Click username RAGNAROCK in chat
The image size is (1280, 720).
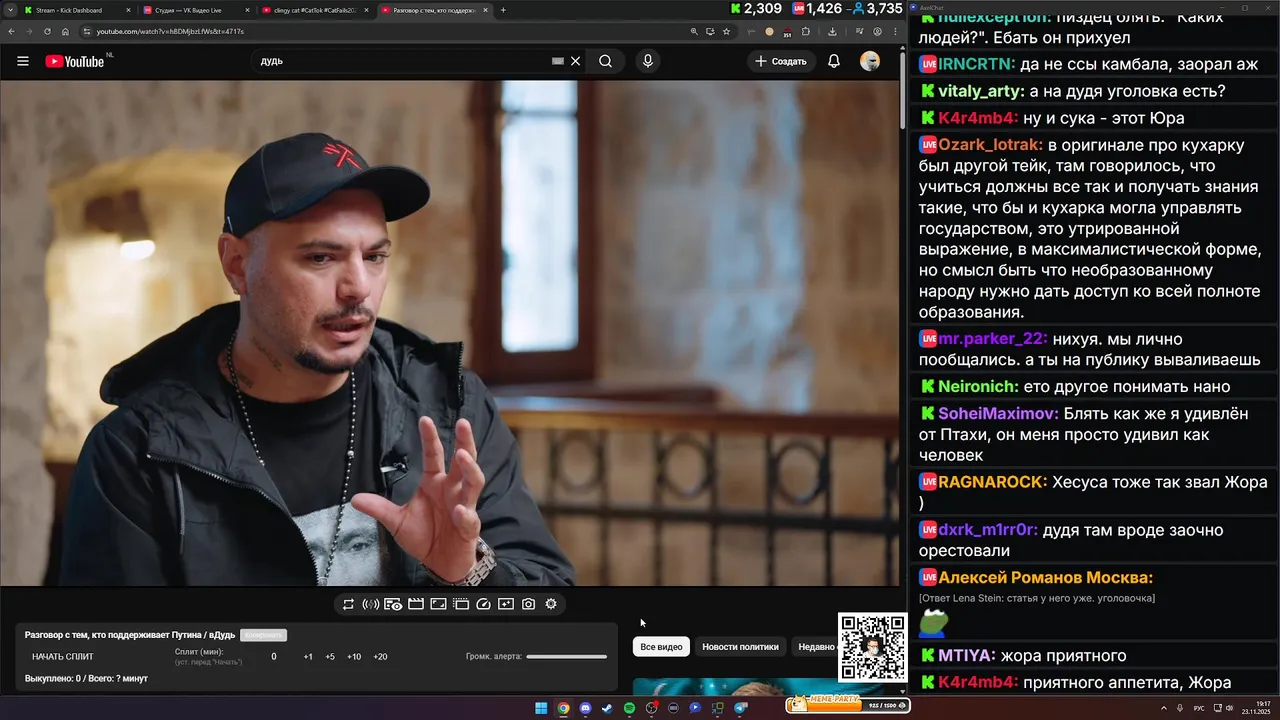coord(992,481)
